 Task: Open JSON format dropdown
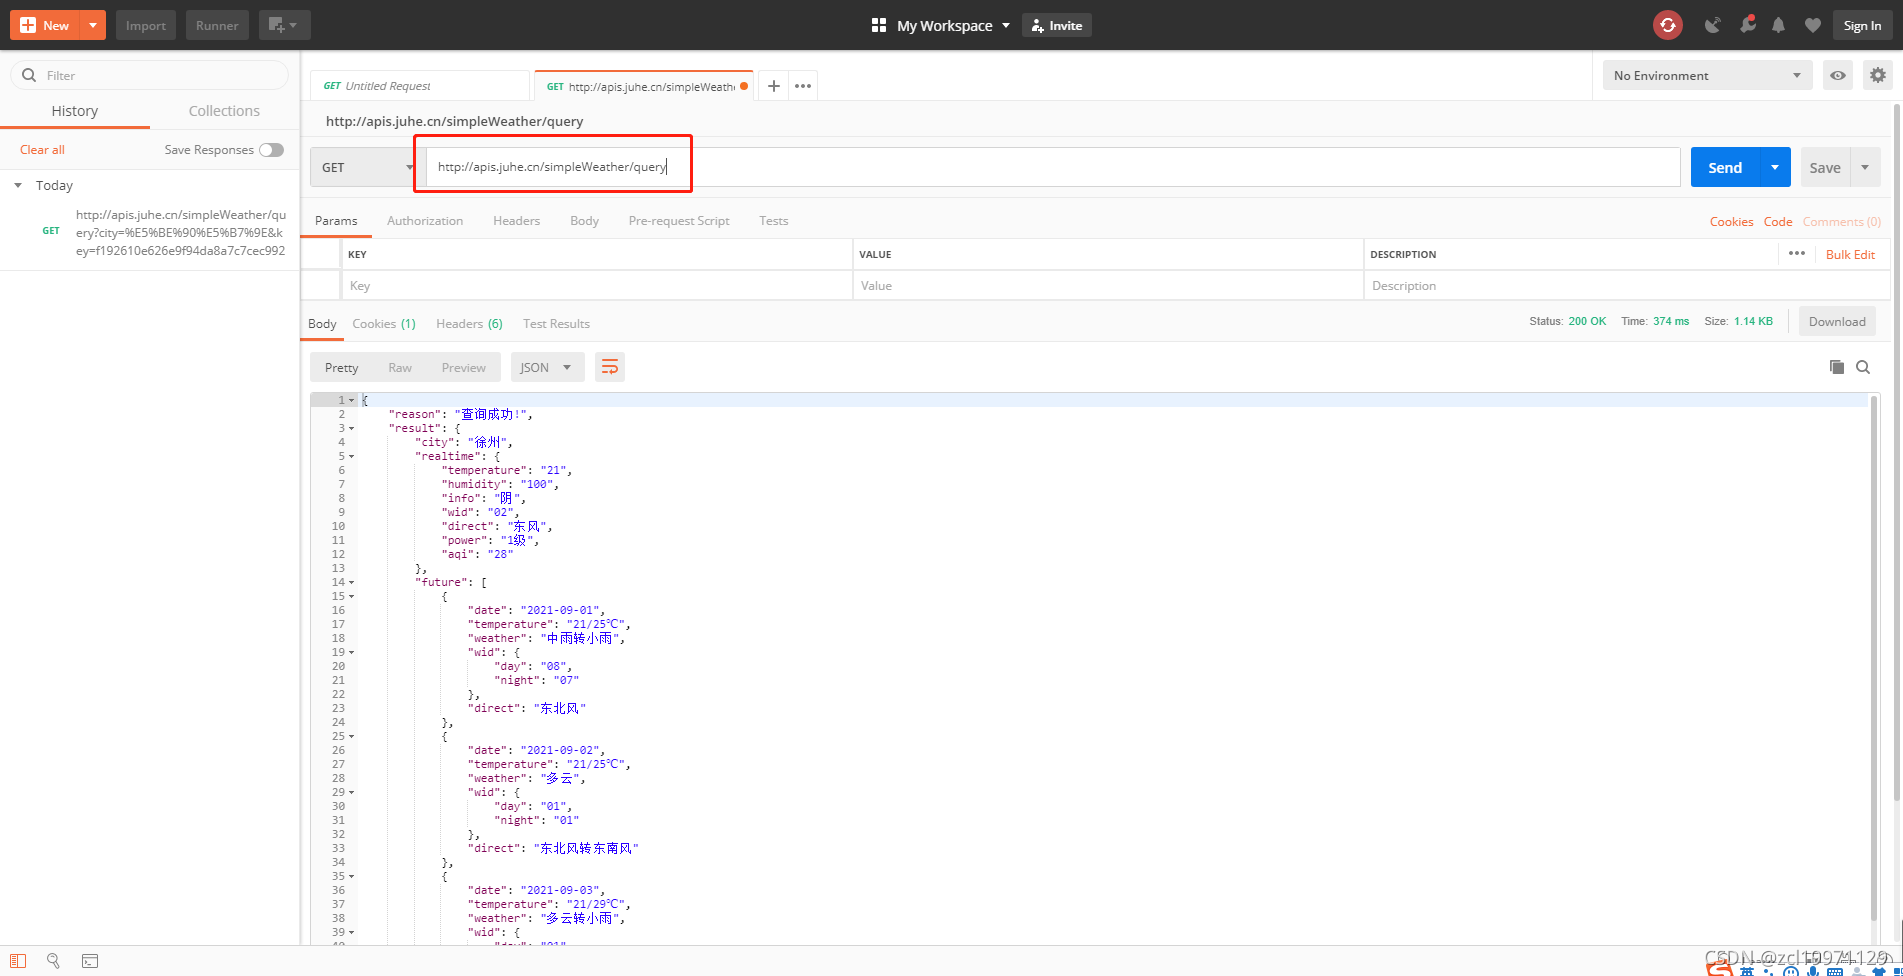[547, 367]
